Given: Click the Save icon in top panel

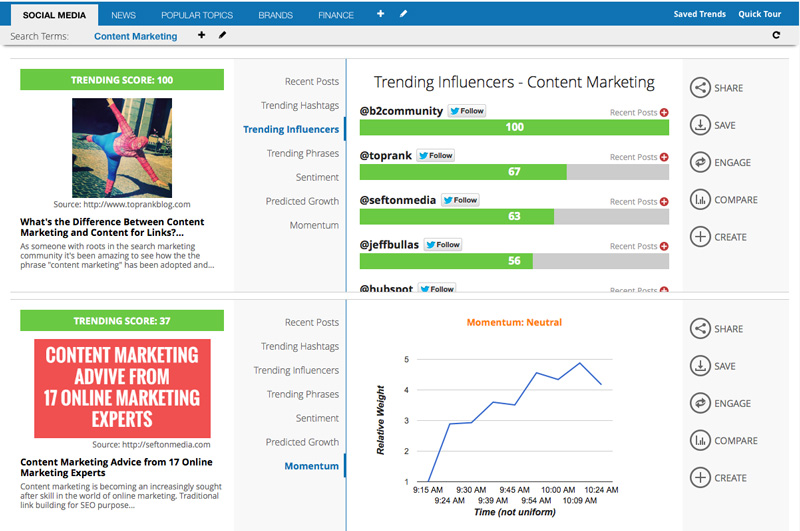Looking at the screenshot, I should click(700, 125).
